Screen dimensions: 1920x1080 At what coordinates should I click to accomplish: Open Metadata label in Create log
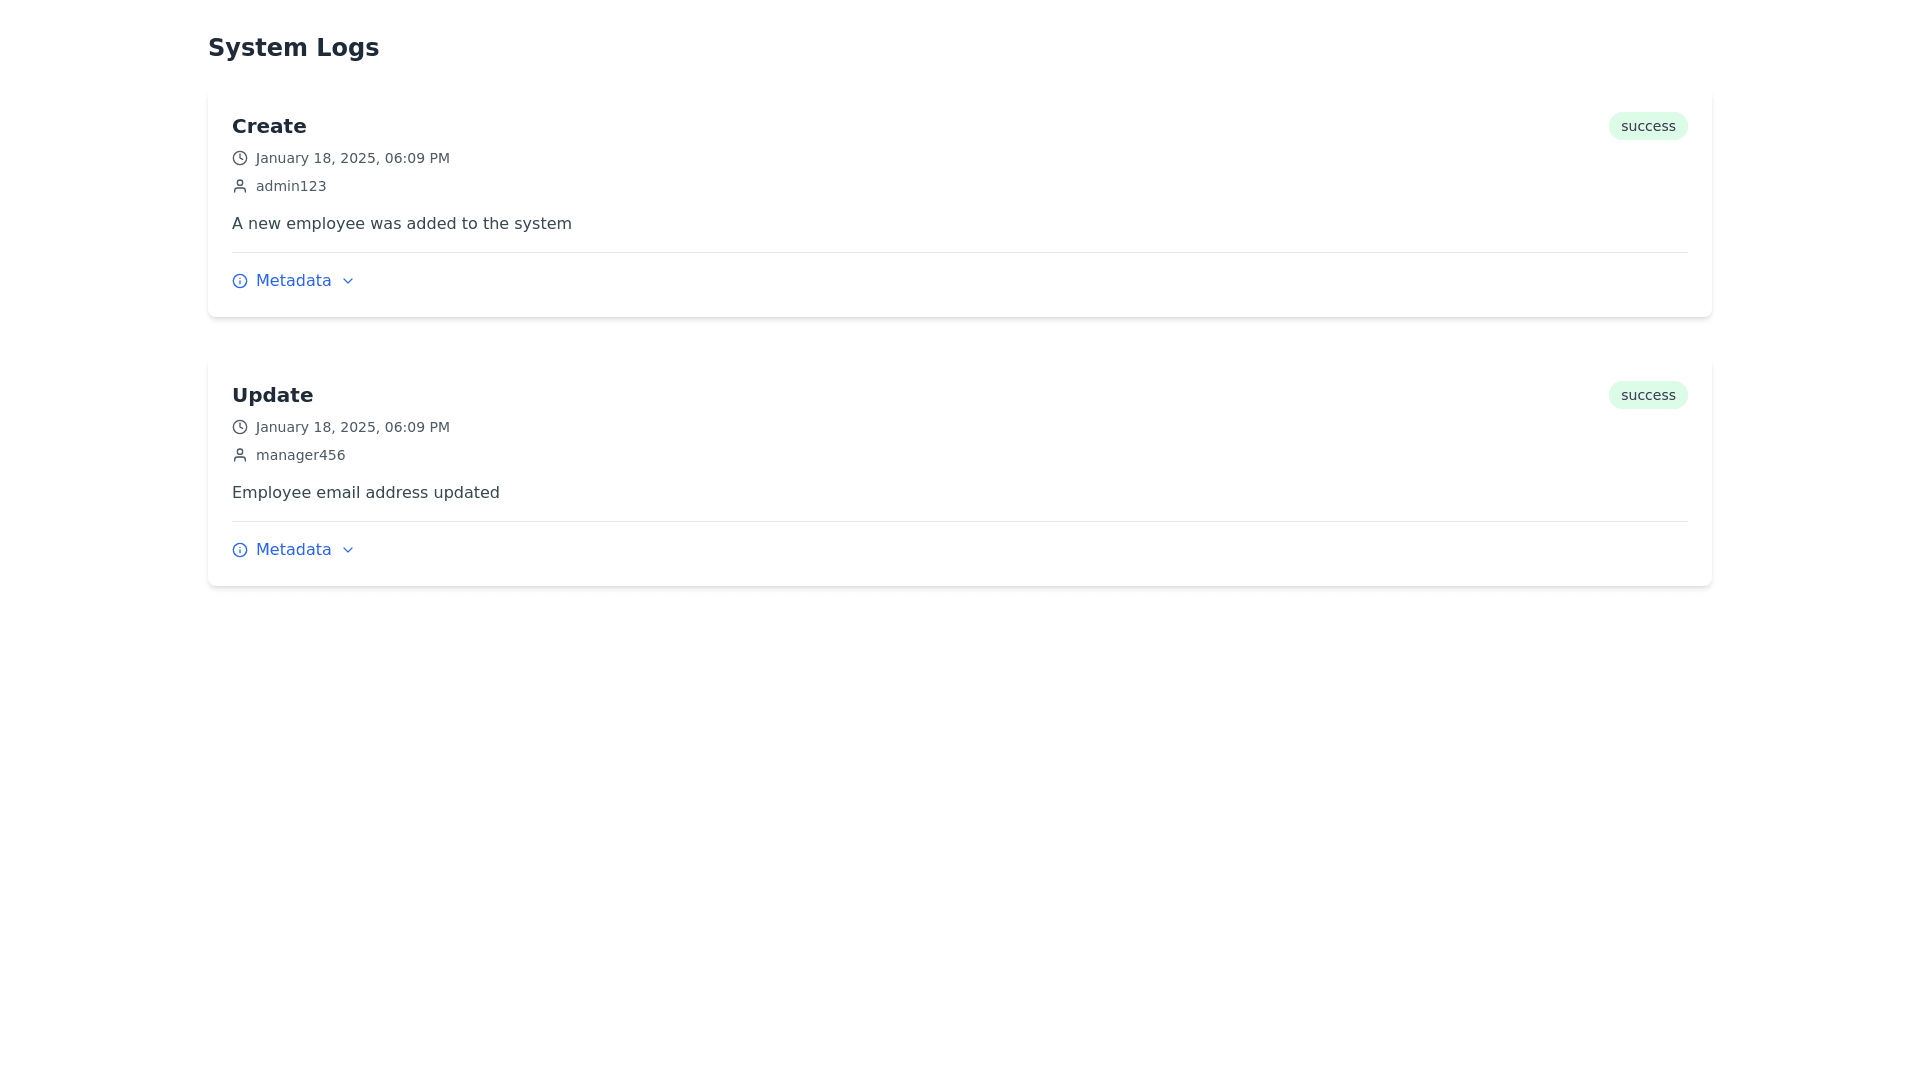point(293,281)
